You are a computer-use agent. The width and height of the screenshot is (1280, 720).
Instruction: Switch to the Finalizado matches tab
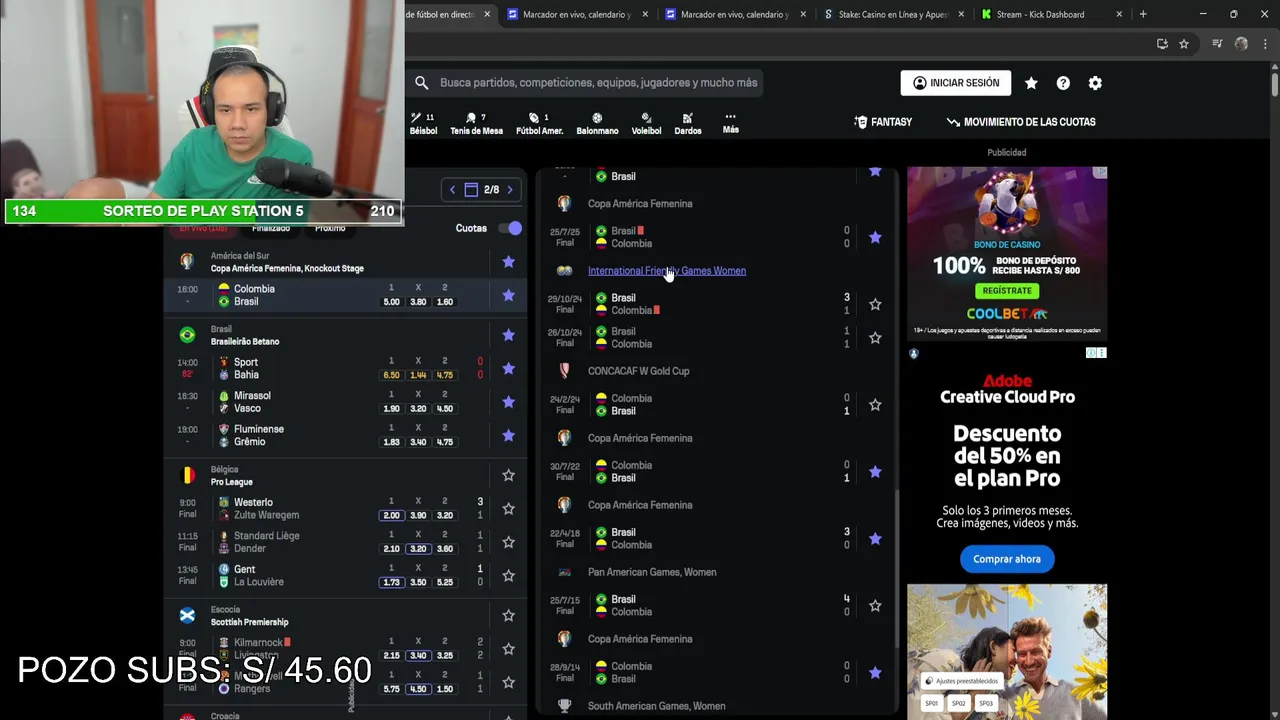[x=271, y=229]
